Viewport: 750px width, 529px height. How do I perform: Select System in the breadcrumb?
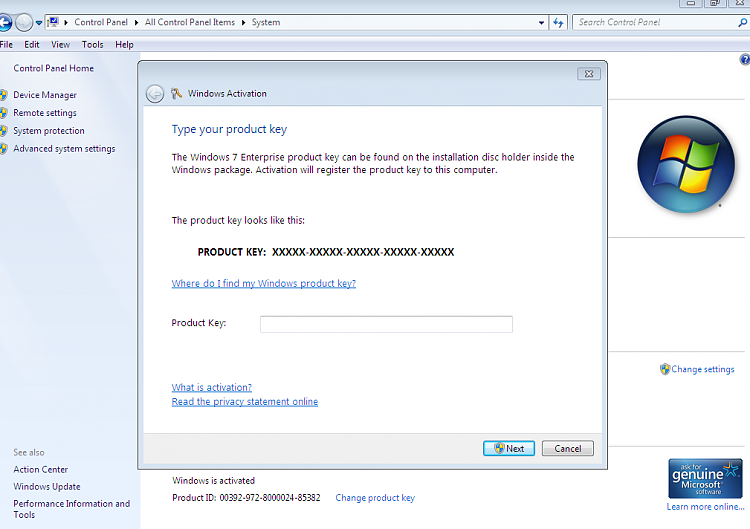[266, 22]
